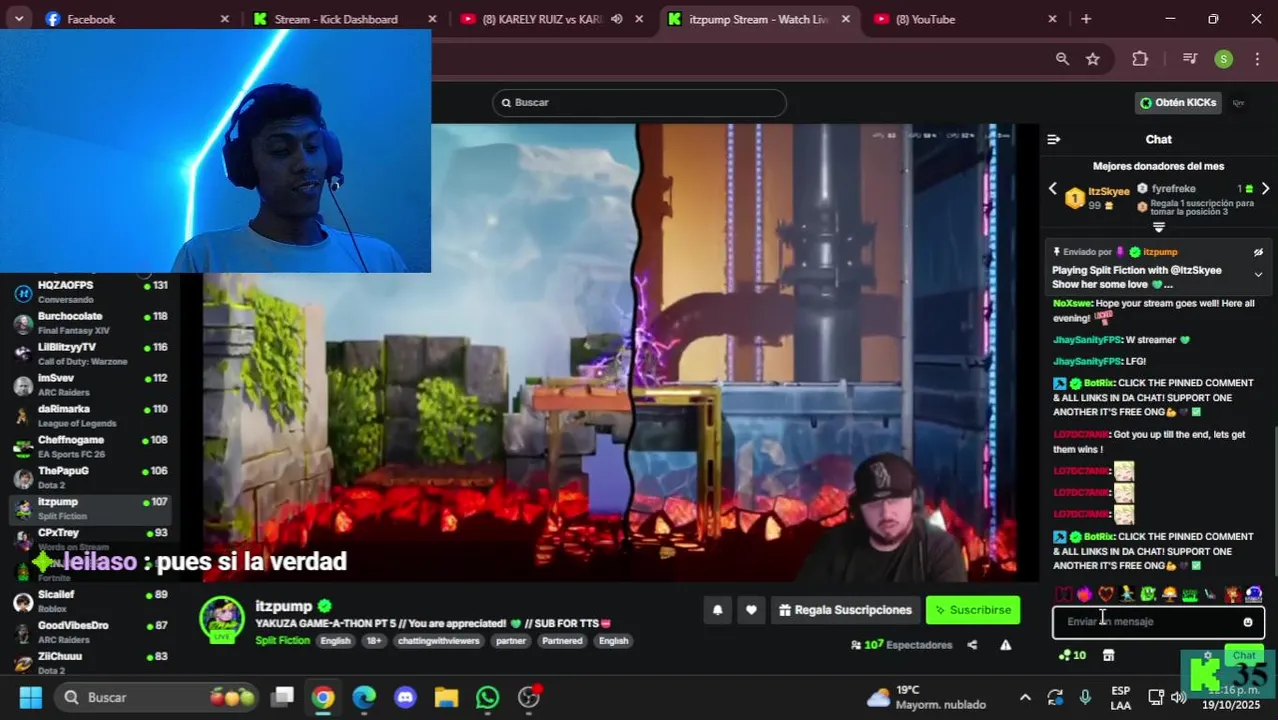Screen dimensions: 1278x720
Task: Share the stream with the share icon
Action: pos(972,645)
